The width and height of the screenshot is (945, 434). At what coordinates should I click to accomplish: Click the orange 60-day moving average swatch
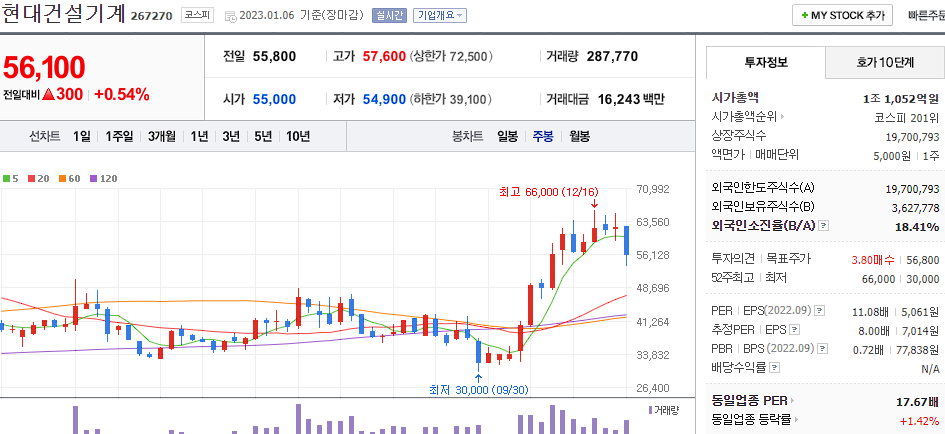pyautogui.click(x=62, y=178)
